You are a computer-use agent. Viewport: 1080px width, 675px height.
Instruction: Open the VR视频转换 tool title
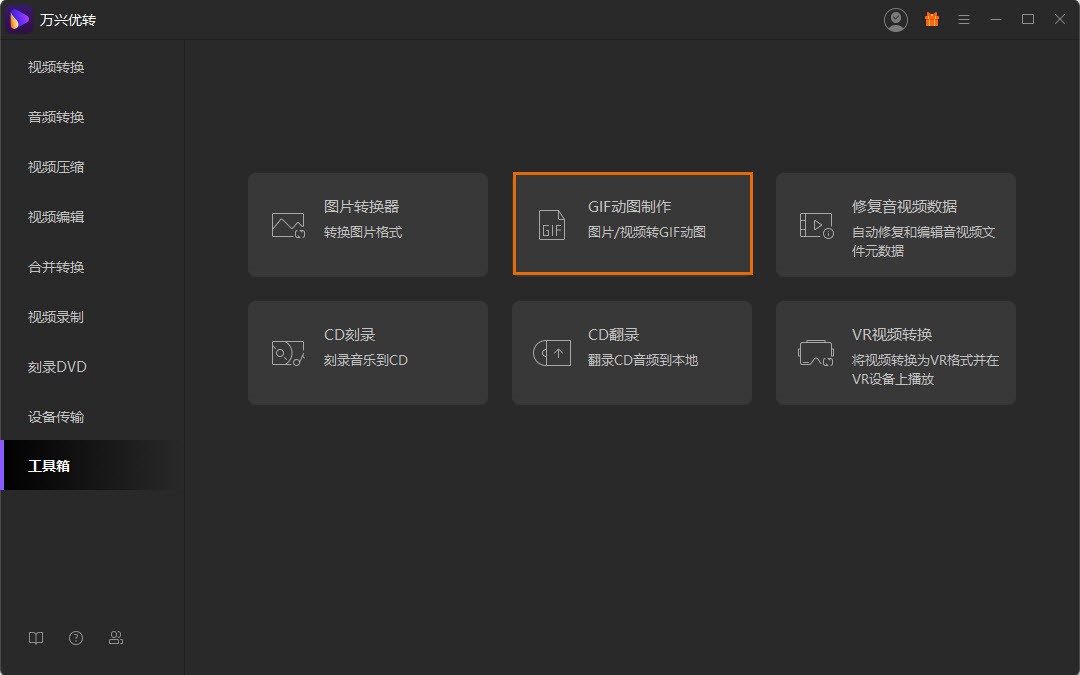pyautogui.click(x=892, y=335)
